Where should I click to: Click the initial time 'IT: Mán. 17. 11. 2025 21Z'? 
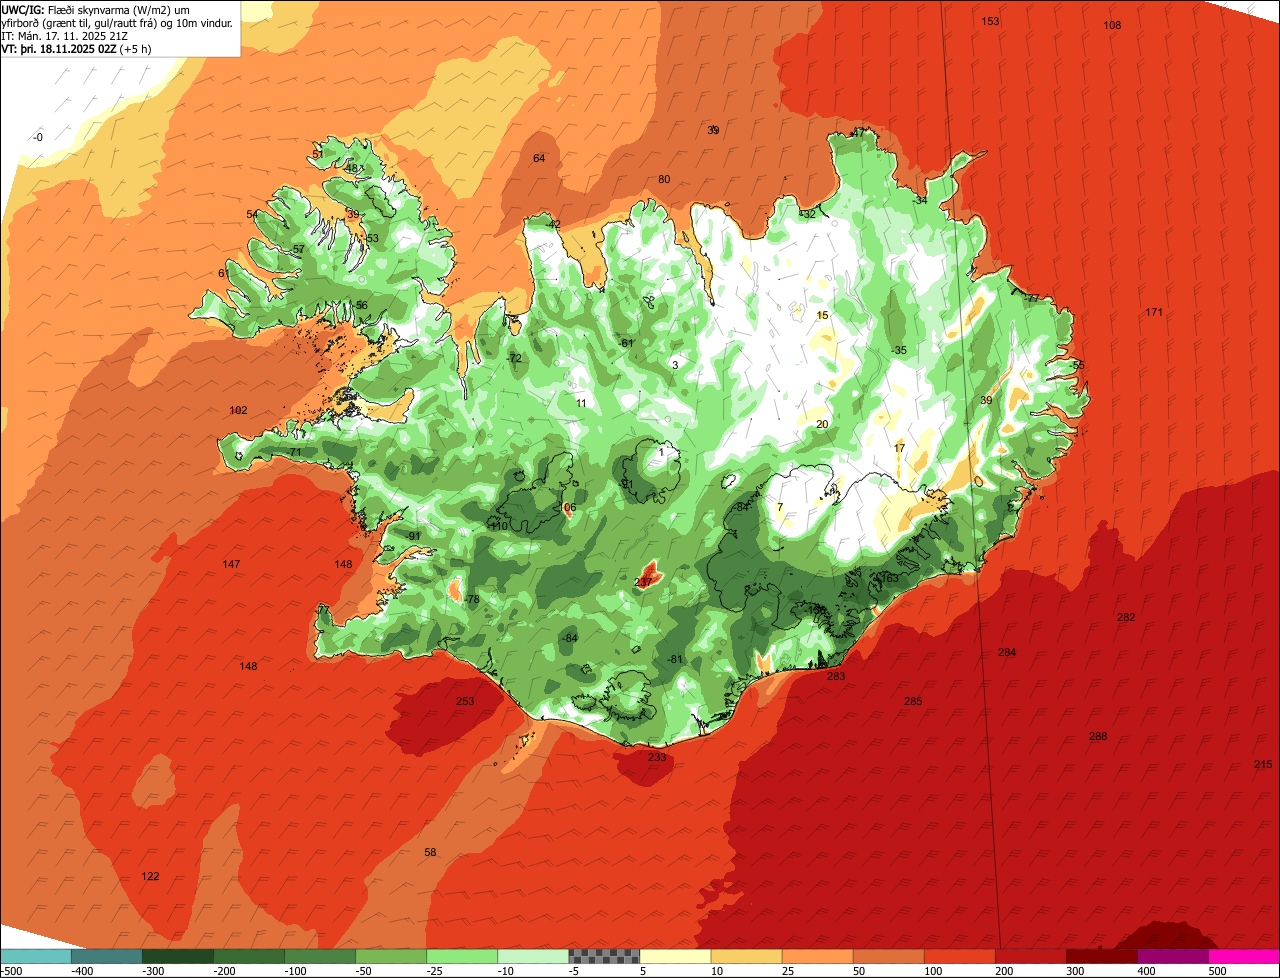66,35
